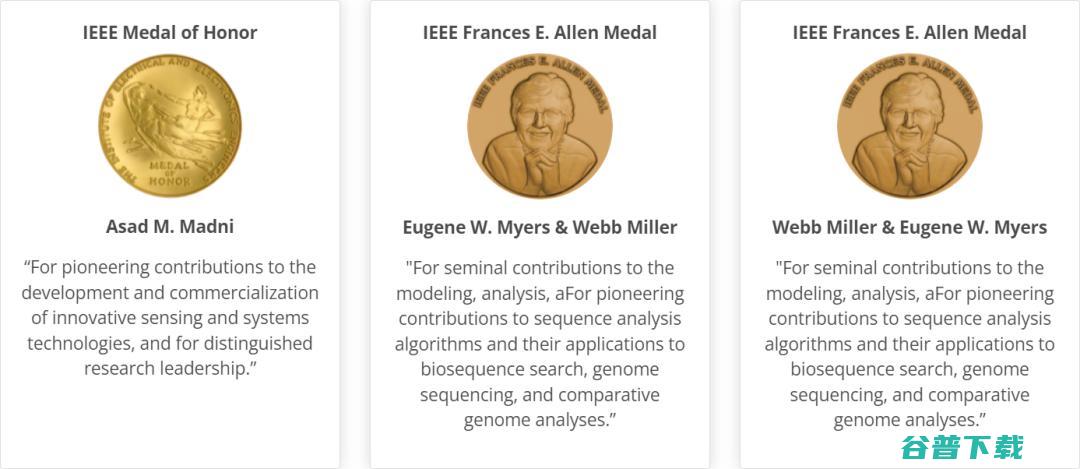Click 'development and commercialization' text line
The width and height of the screenshot is (1080, 469).
tap(169, 293)
